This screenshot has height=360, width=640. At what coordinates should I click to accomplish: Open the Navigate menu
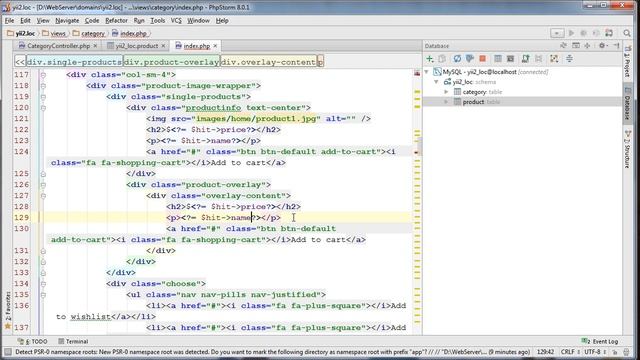point(67,20)
